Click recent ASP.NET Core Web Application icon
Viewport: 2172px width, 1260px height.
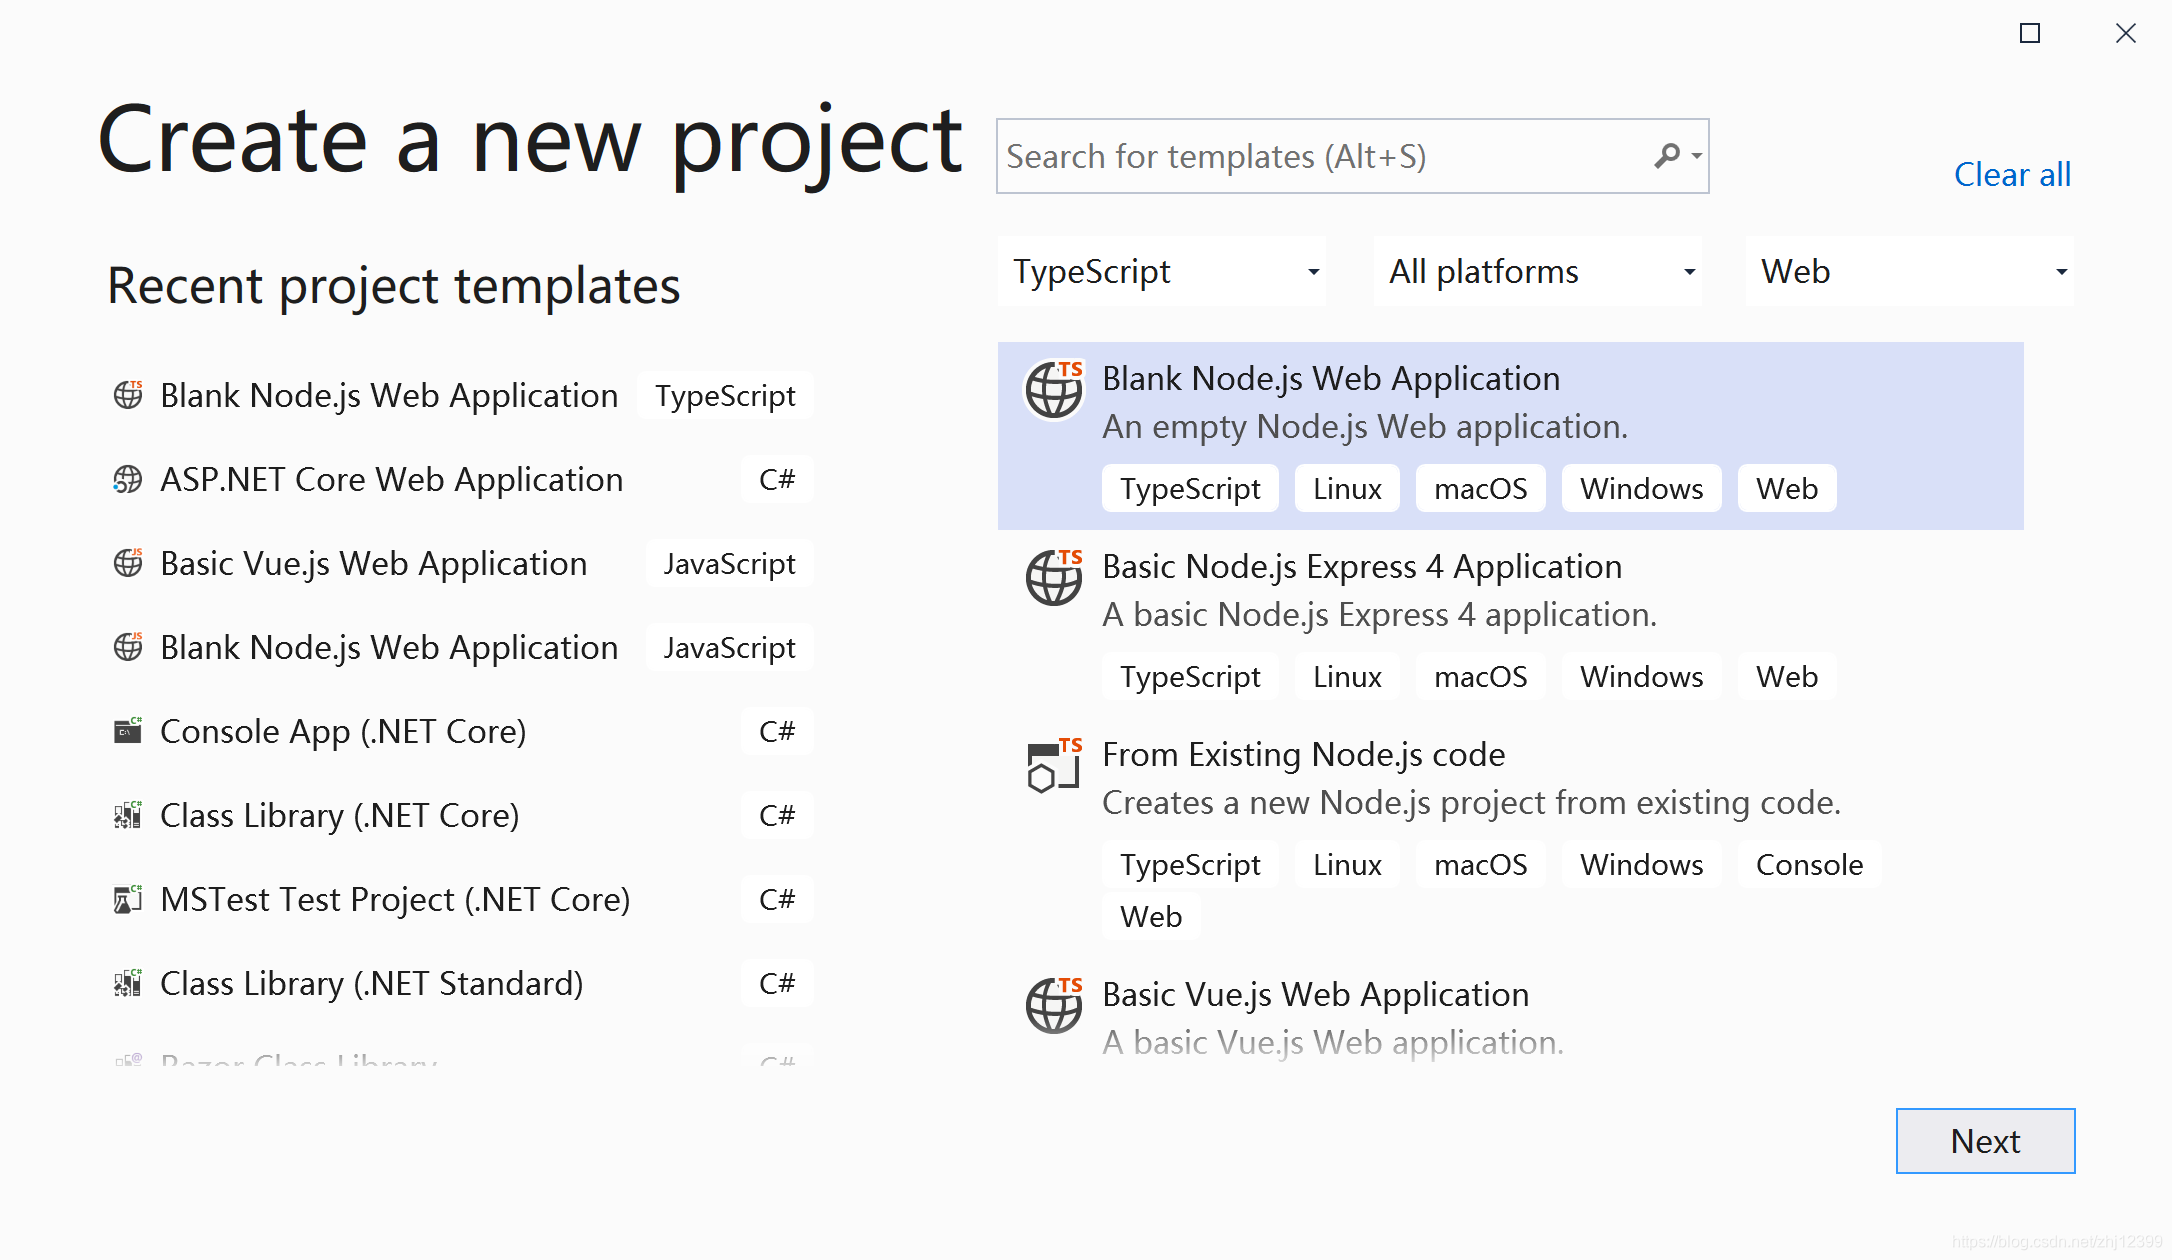[127, 480]
